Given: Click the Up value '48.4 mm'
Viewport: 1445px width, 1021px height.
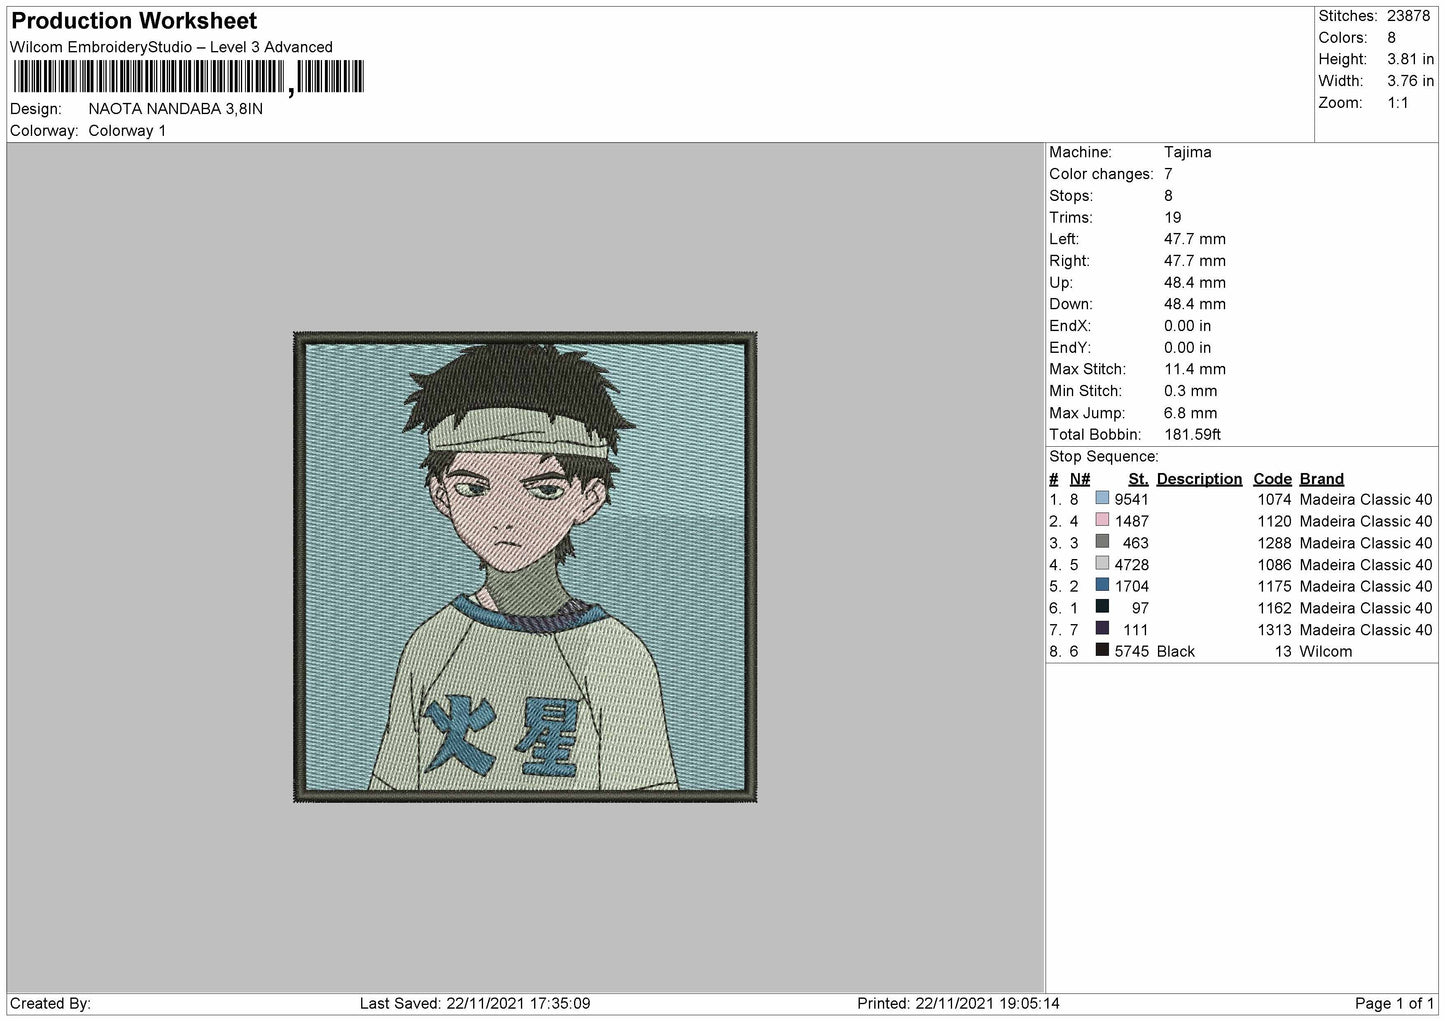Looking at the screenshot, I should coord(1195,283).
